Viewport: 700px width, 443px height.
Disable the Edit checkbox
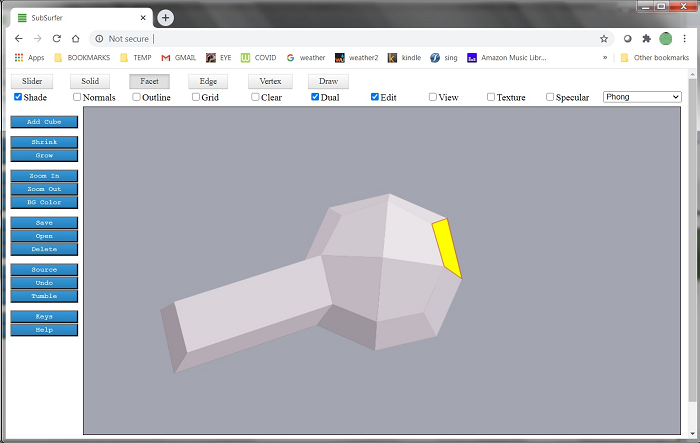[x=375, y=97]
